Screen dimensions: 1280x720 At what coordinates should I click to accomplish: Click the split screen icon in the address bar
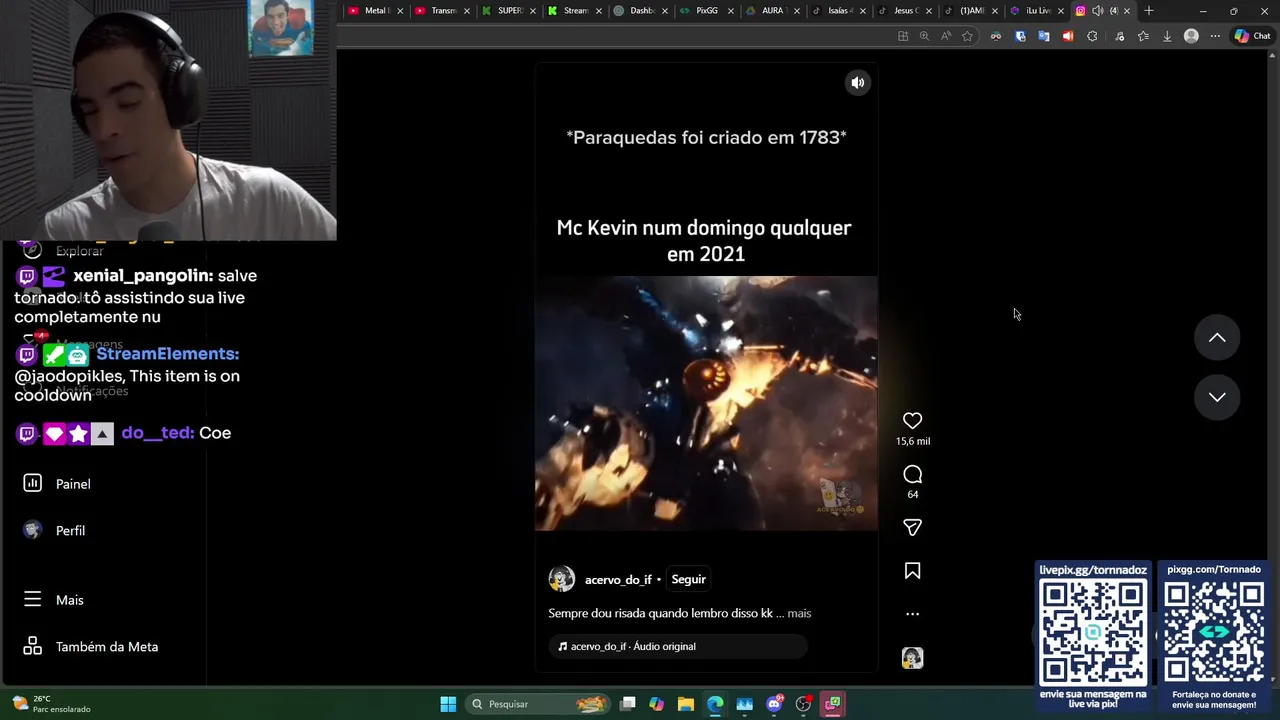coord(903,36)
